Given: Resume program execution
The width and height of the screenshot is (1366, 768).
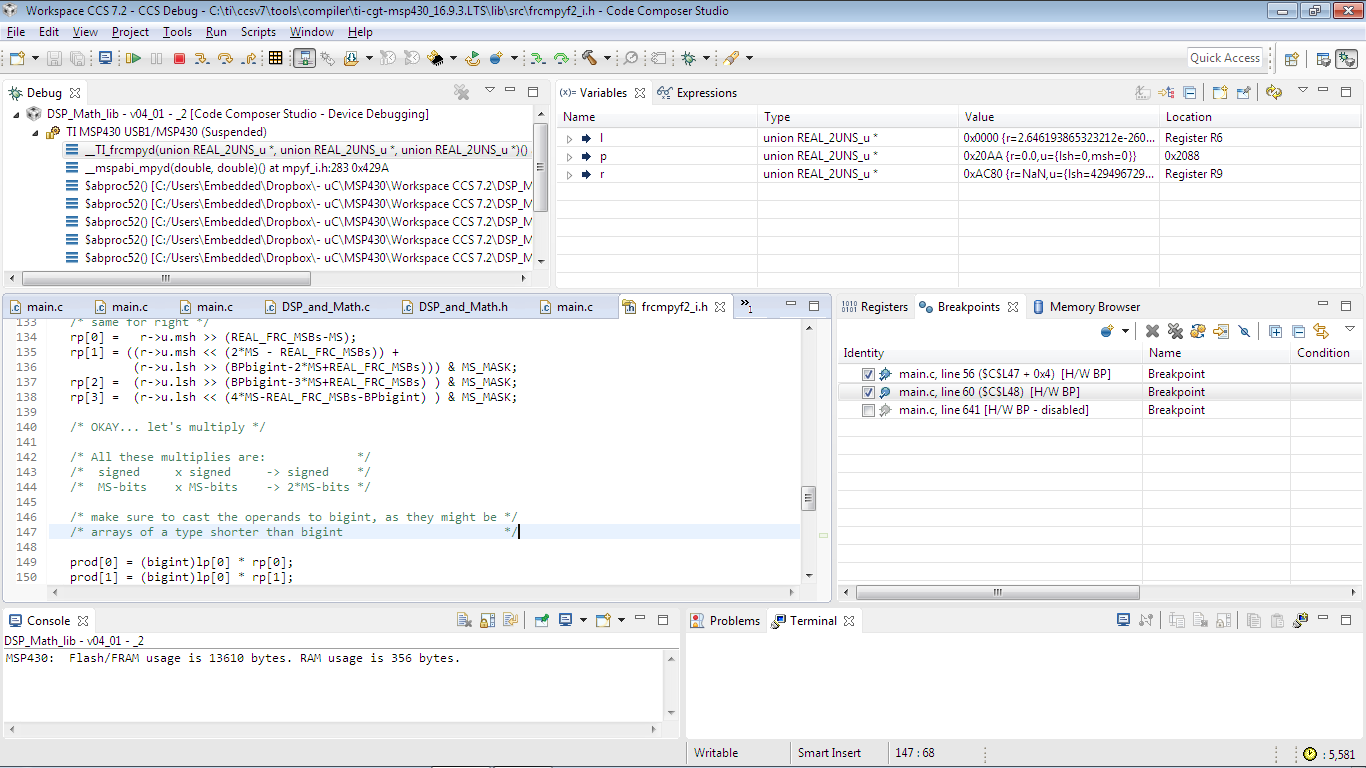Looking at the screenshot, I should tap(133, 57).
